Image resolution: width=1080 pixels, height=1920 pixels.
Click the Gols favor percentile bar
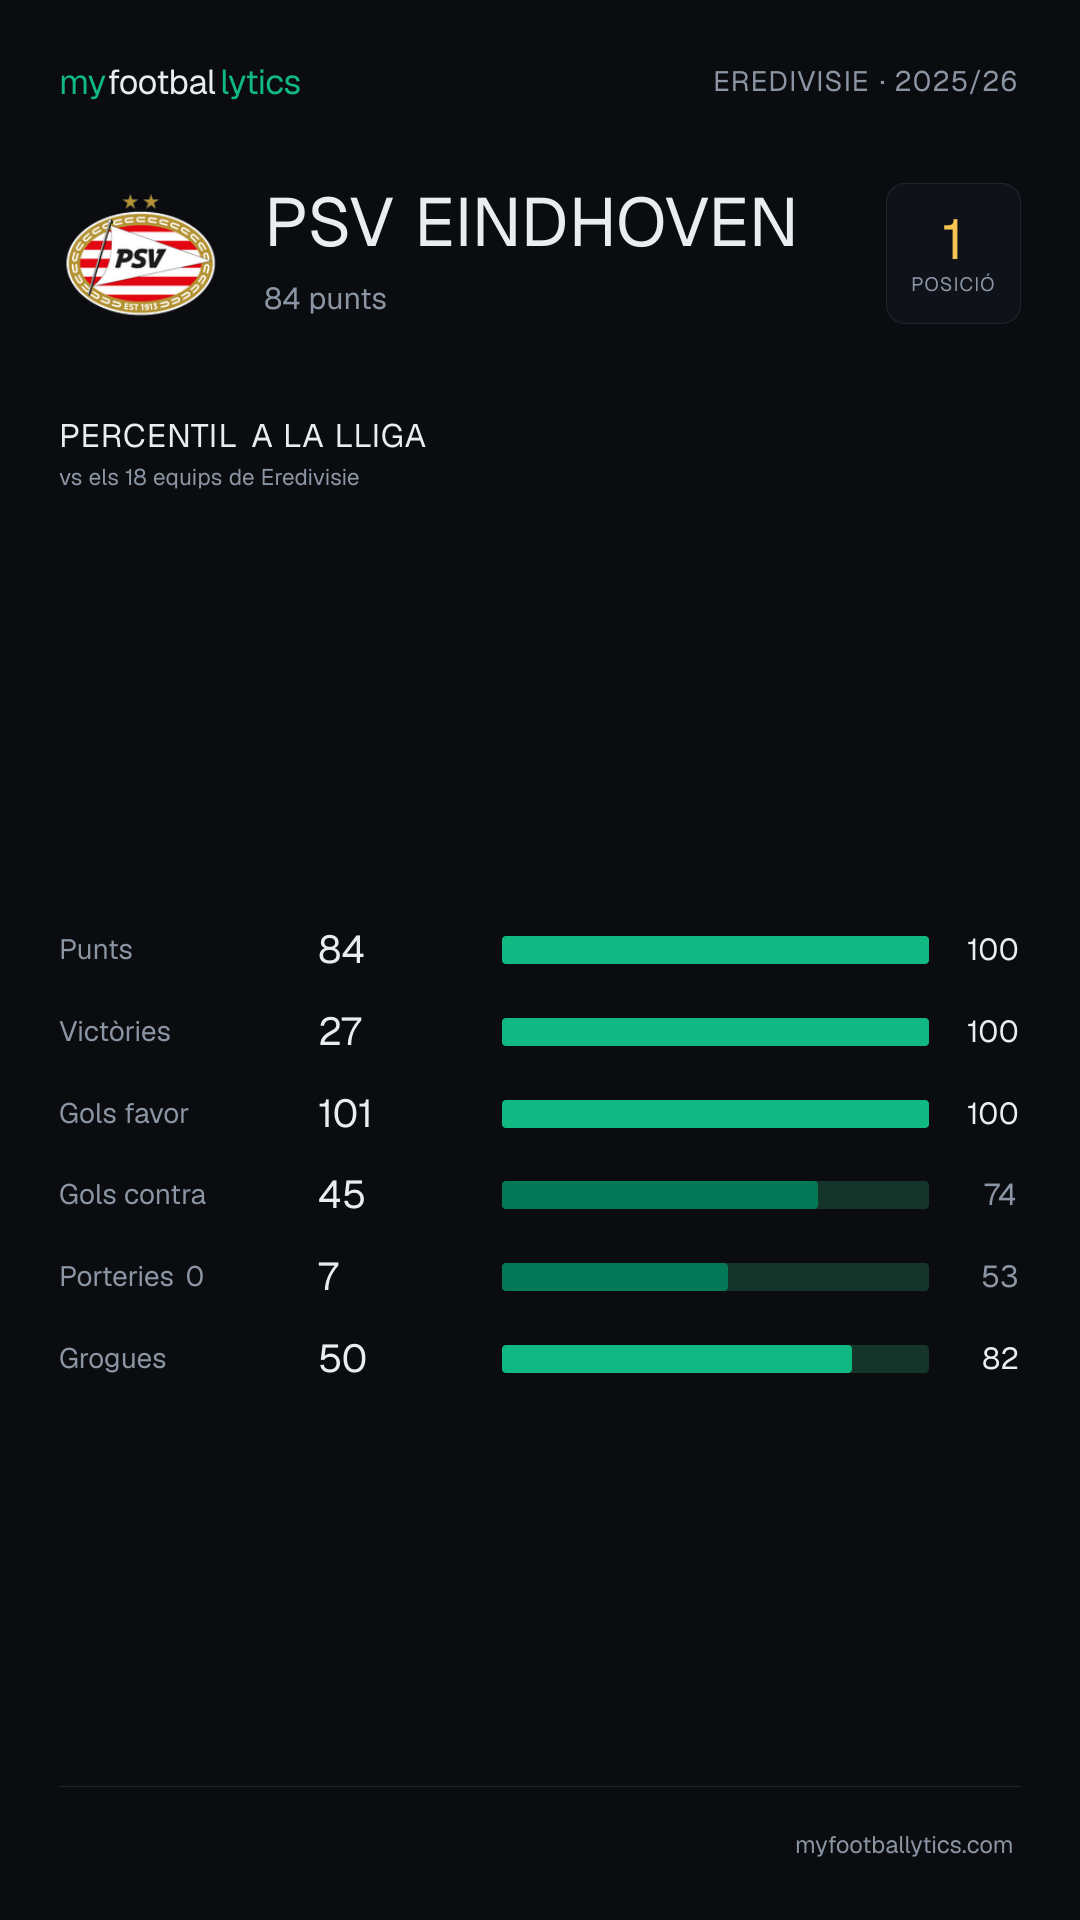coord(715,1114)
